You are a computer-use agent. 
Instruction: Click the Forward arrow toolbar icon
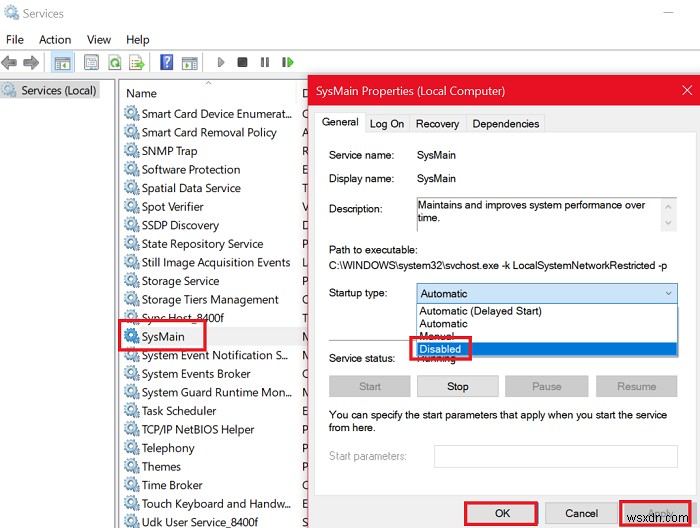pyautogui.click(x=31, y=62)
